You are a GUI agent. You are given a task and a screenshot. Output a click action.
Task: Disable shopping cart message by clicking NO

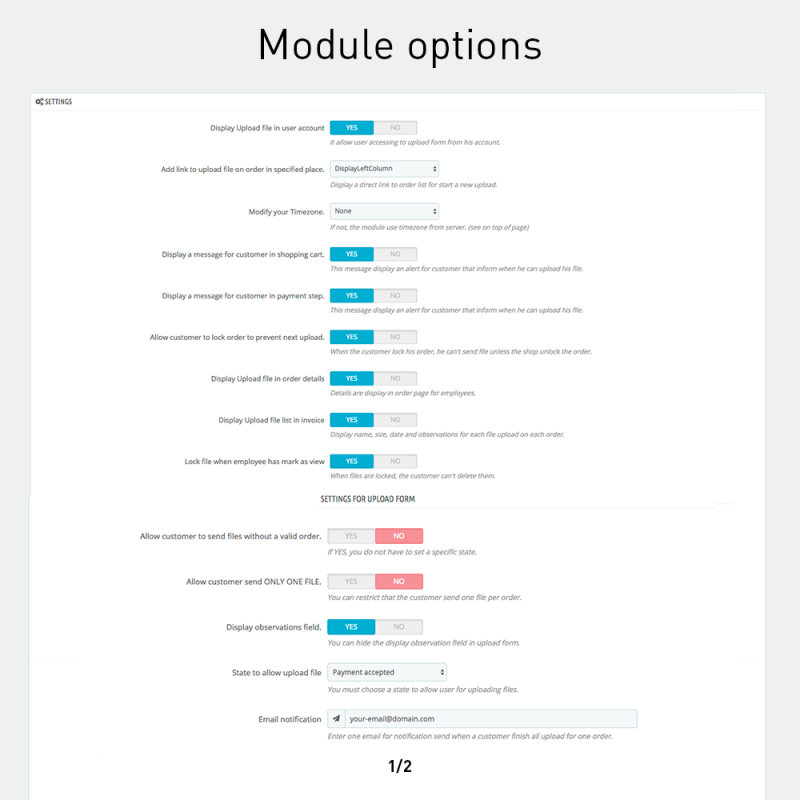pos(395,254)
